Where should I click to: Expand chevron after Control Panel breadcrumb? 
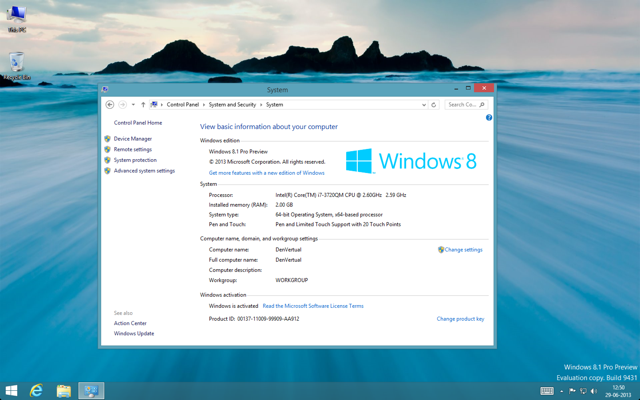pos(204,105)
